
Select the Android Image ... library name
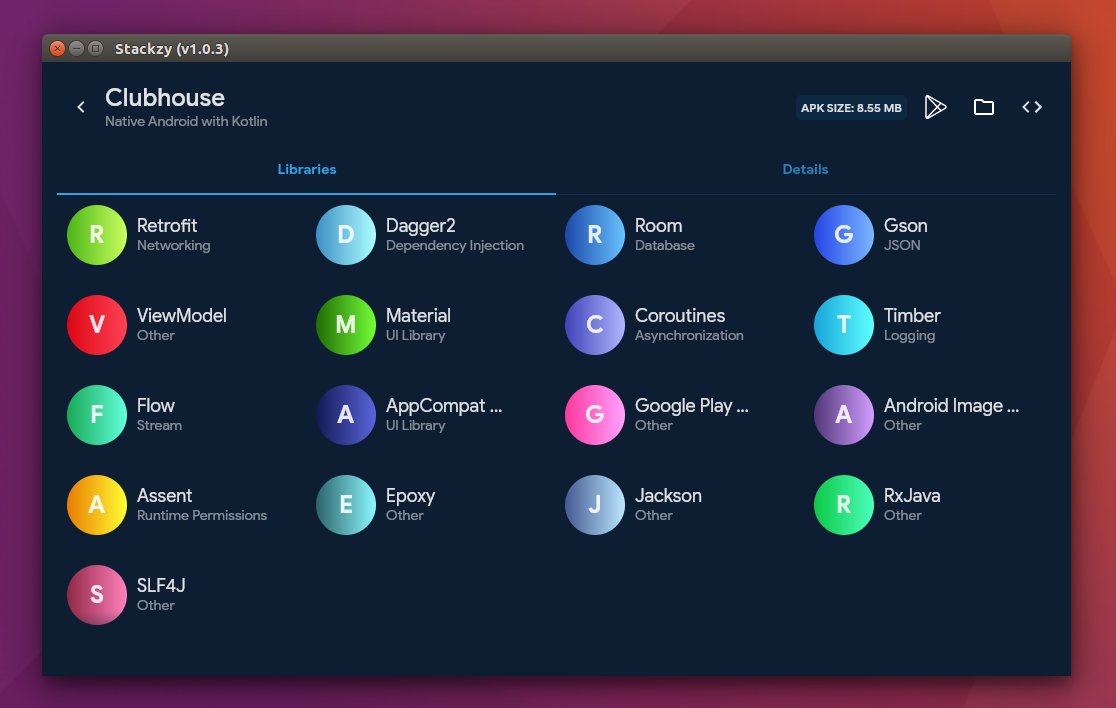pyautogui.click(x=951, y=406)
